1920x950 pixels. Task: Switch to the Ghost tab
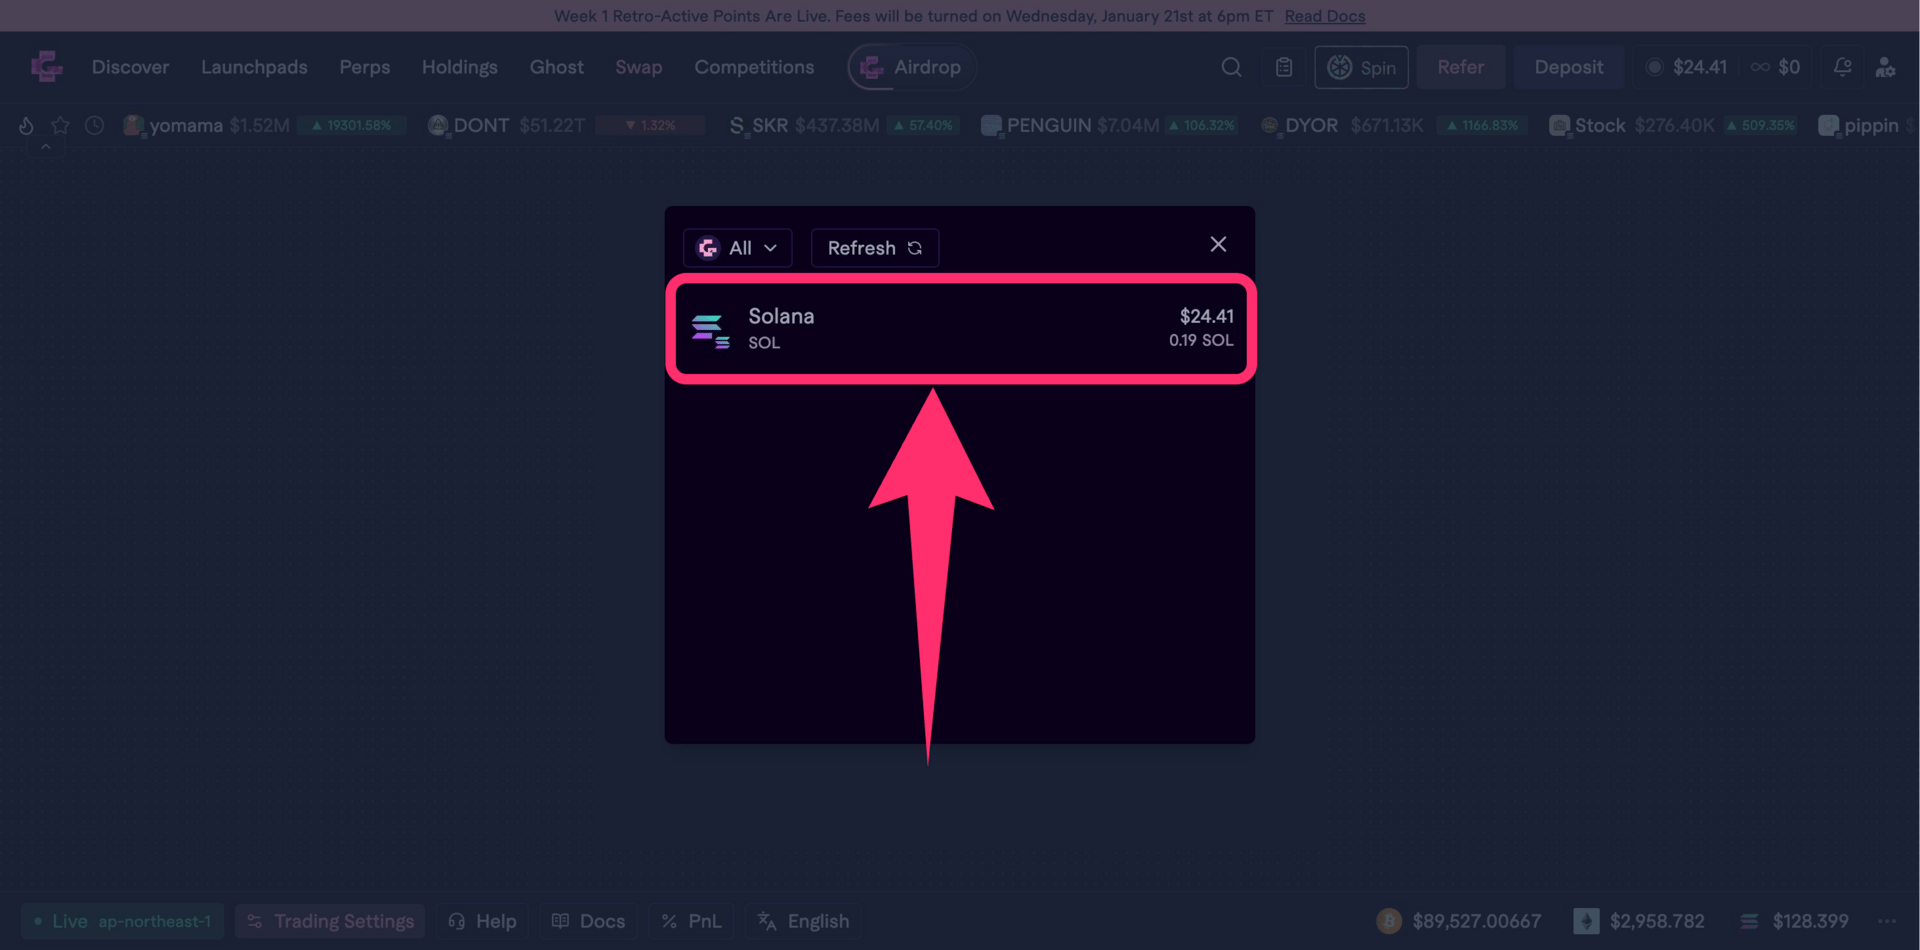[557, 67]
